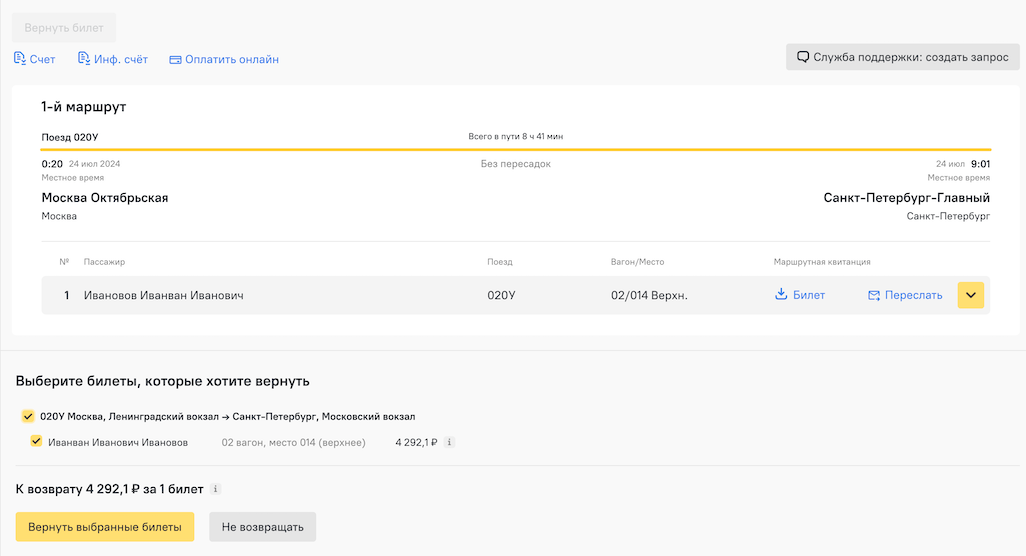
Task: Click the Без пересадок label
Action: [x=516, y=164]
